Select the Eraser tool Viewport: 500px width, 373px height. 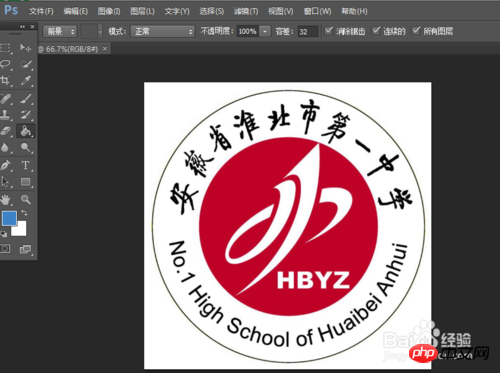tap(5, 131)
